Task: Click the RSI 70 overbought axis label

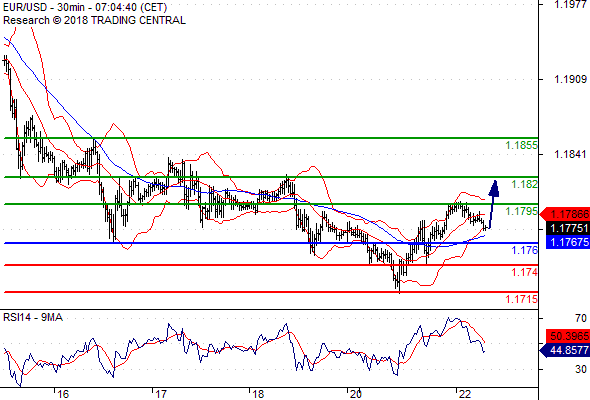Action: [581, 318]
